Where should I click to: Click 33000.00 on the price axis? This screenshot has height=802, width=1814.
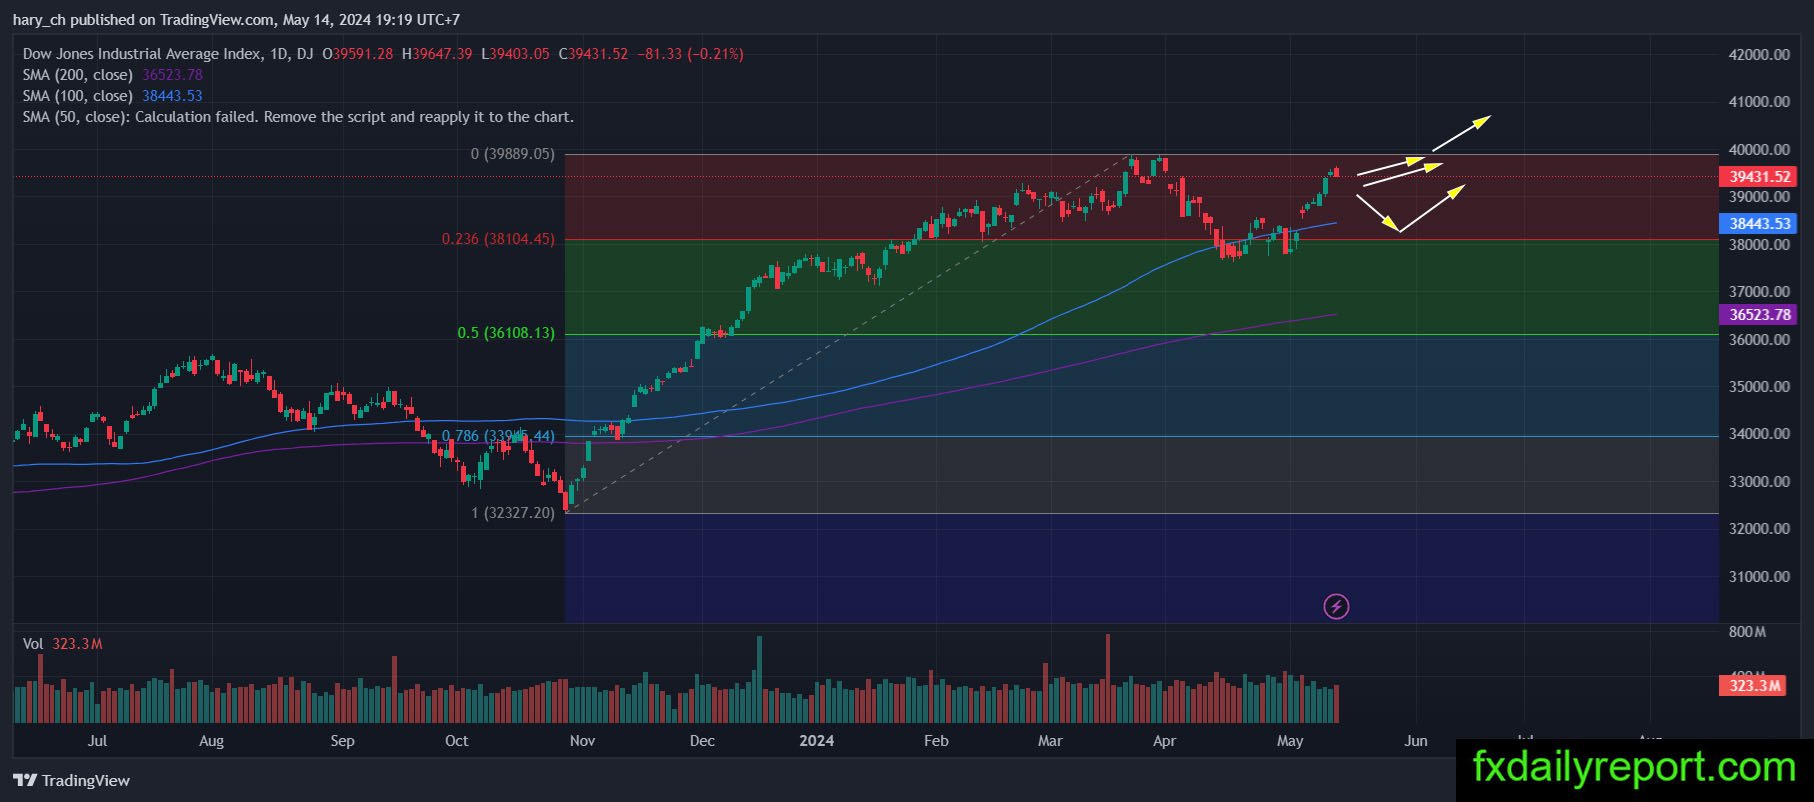click(x=1759, y=481)
